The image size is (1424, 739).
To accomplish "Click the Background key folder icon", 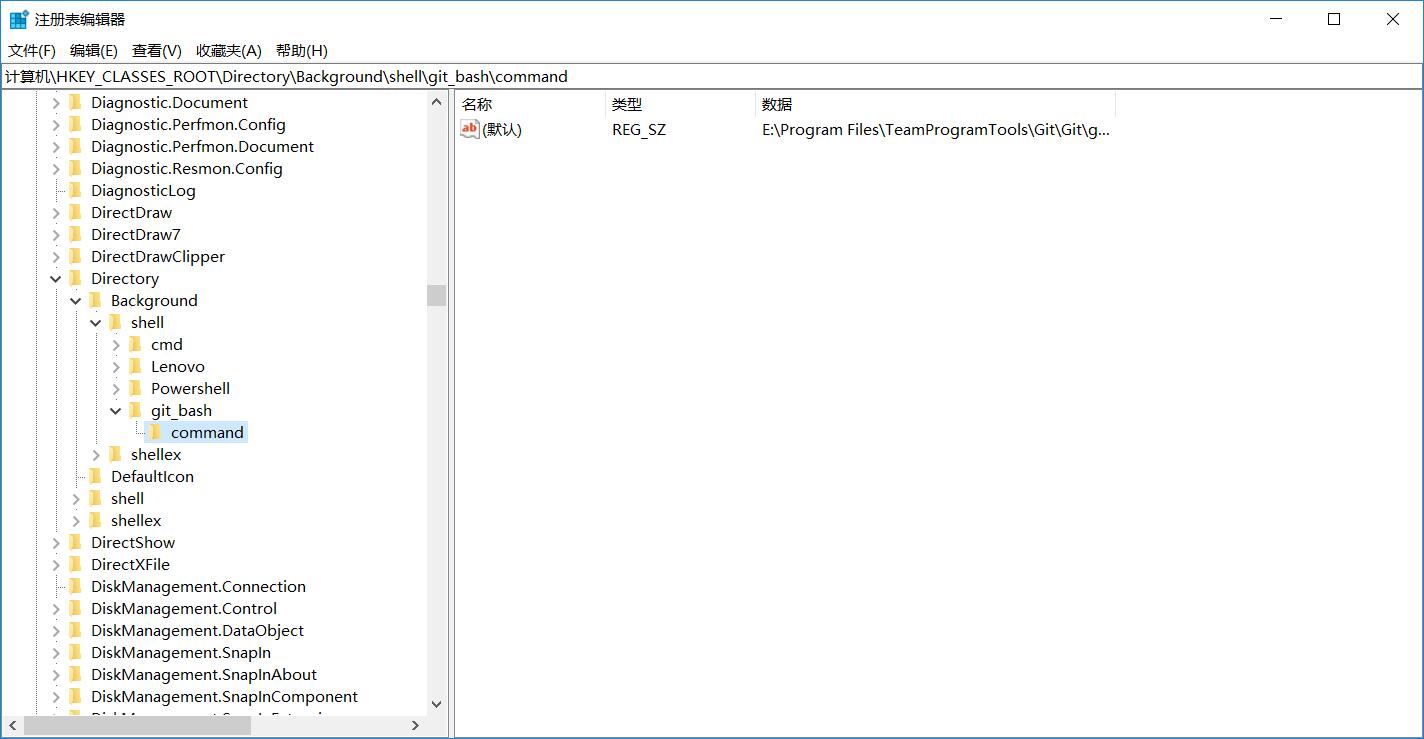I will click(x=94, y=300).
